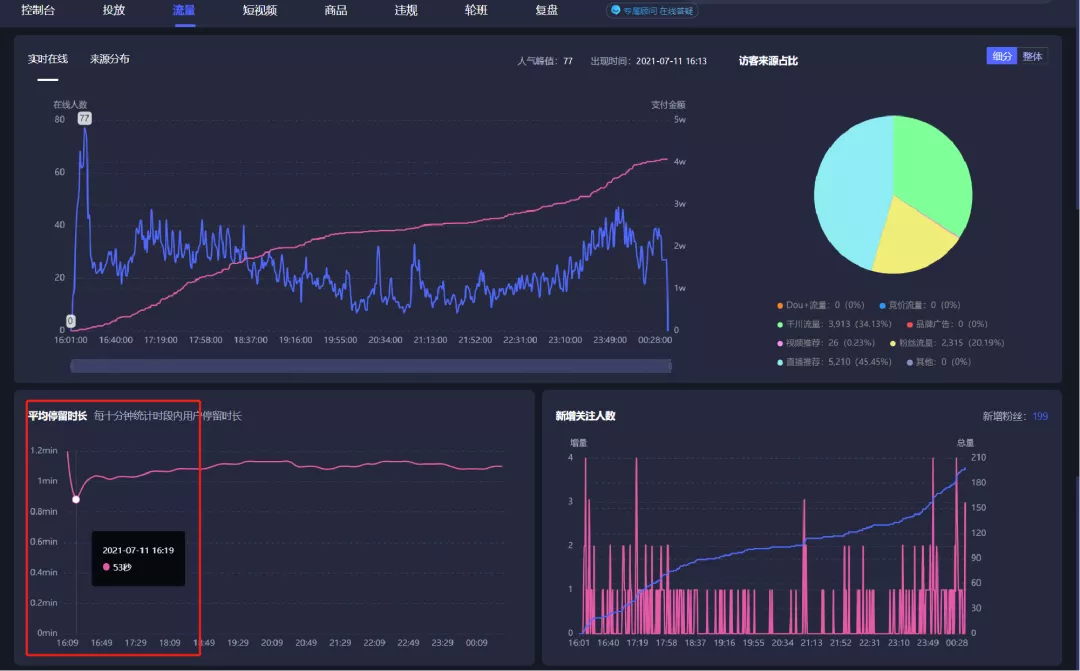This screenshot has width=1080, height=671.
Task: Click the orange Dou+流量 legend dot
Action: pos(780,305)
